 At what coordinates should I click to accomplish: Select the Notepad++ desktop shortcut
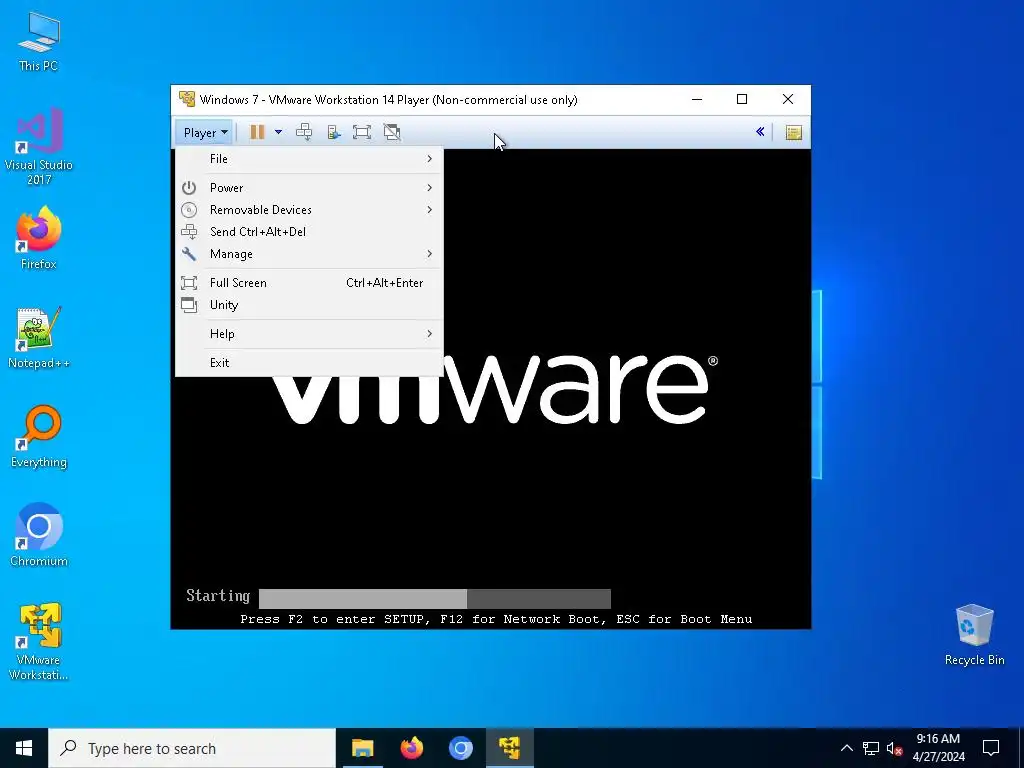pos(39,338)
